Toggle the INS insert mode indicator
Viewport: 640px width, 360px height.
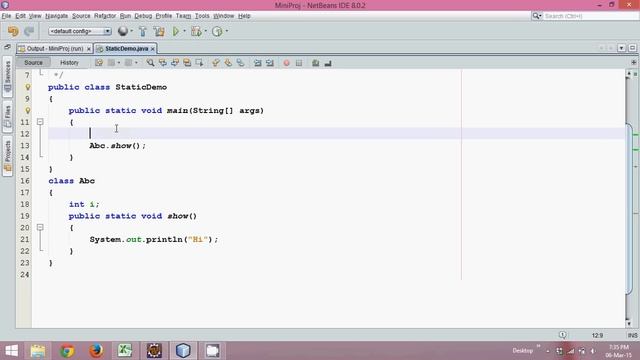click(x=633, y=335)
